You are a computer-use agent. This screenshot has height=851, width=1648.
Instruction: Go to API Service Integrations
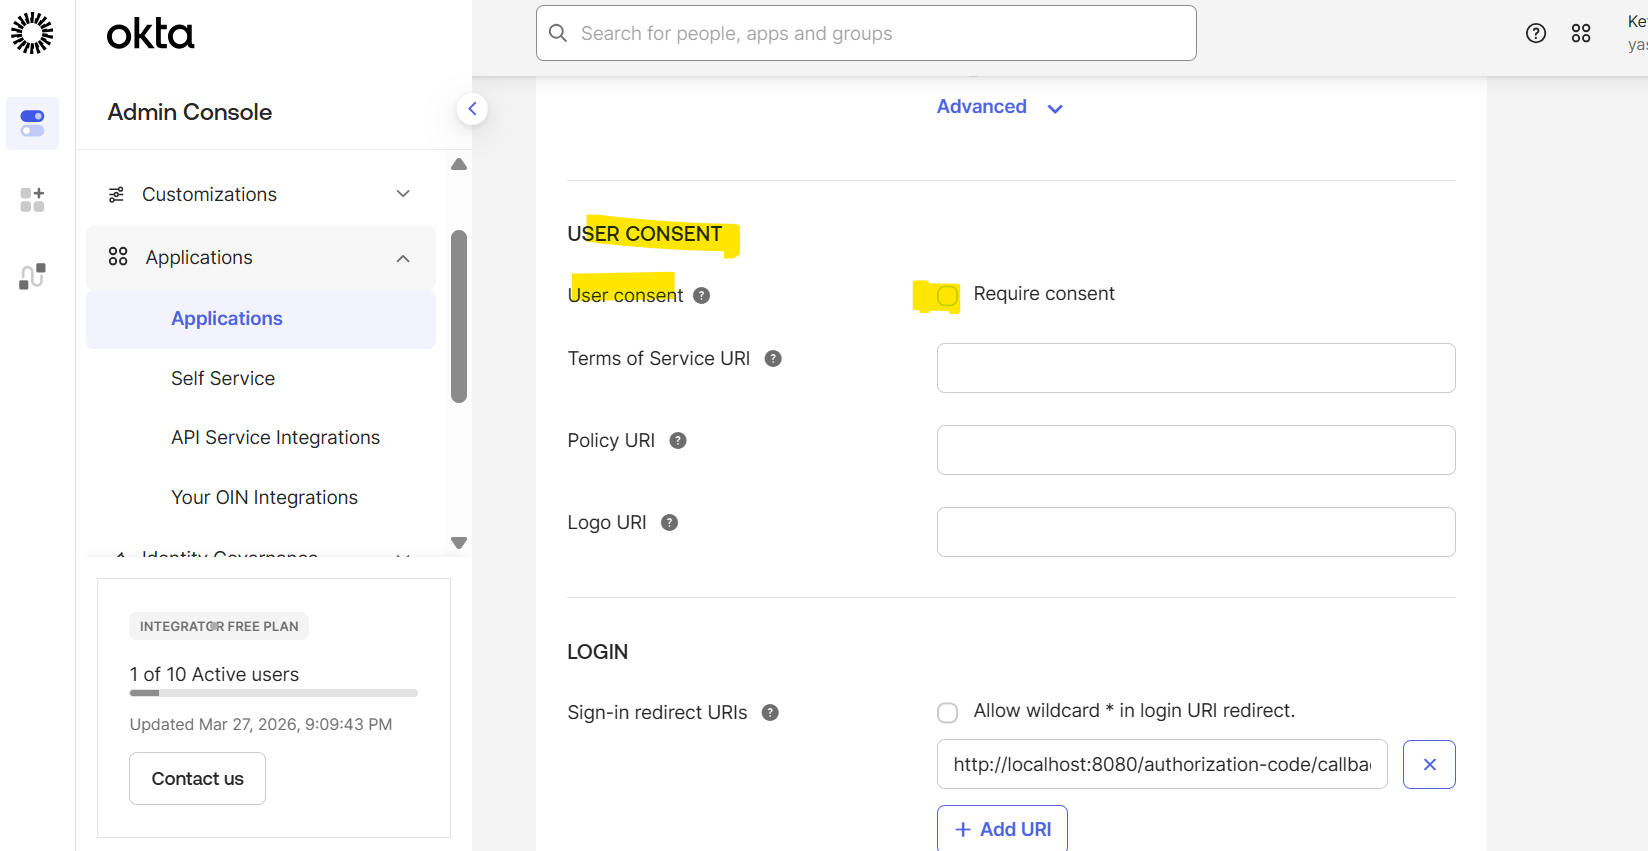275,437
